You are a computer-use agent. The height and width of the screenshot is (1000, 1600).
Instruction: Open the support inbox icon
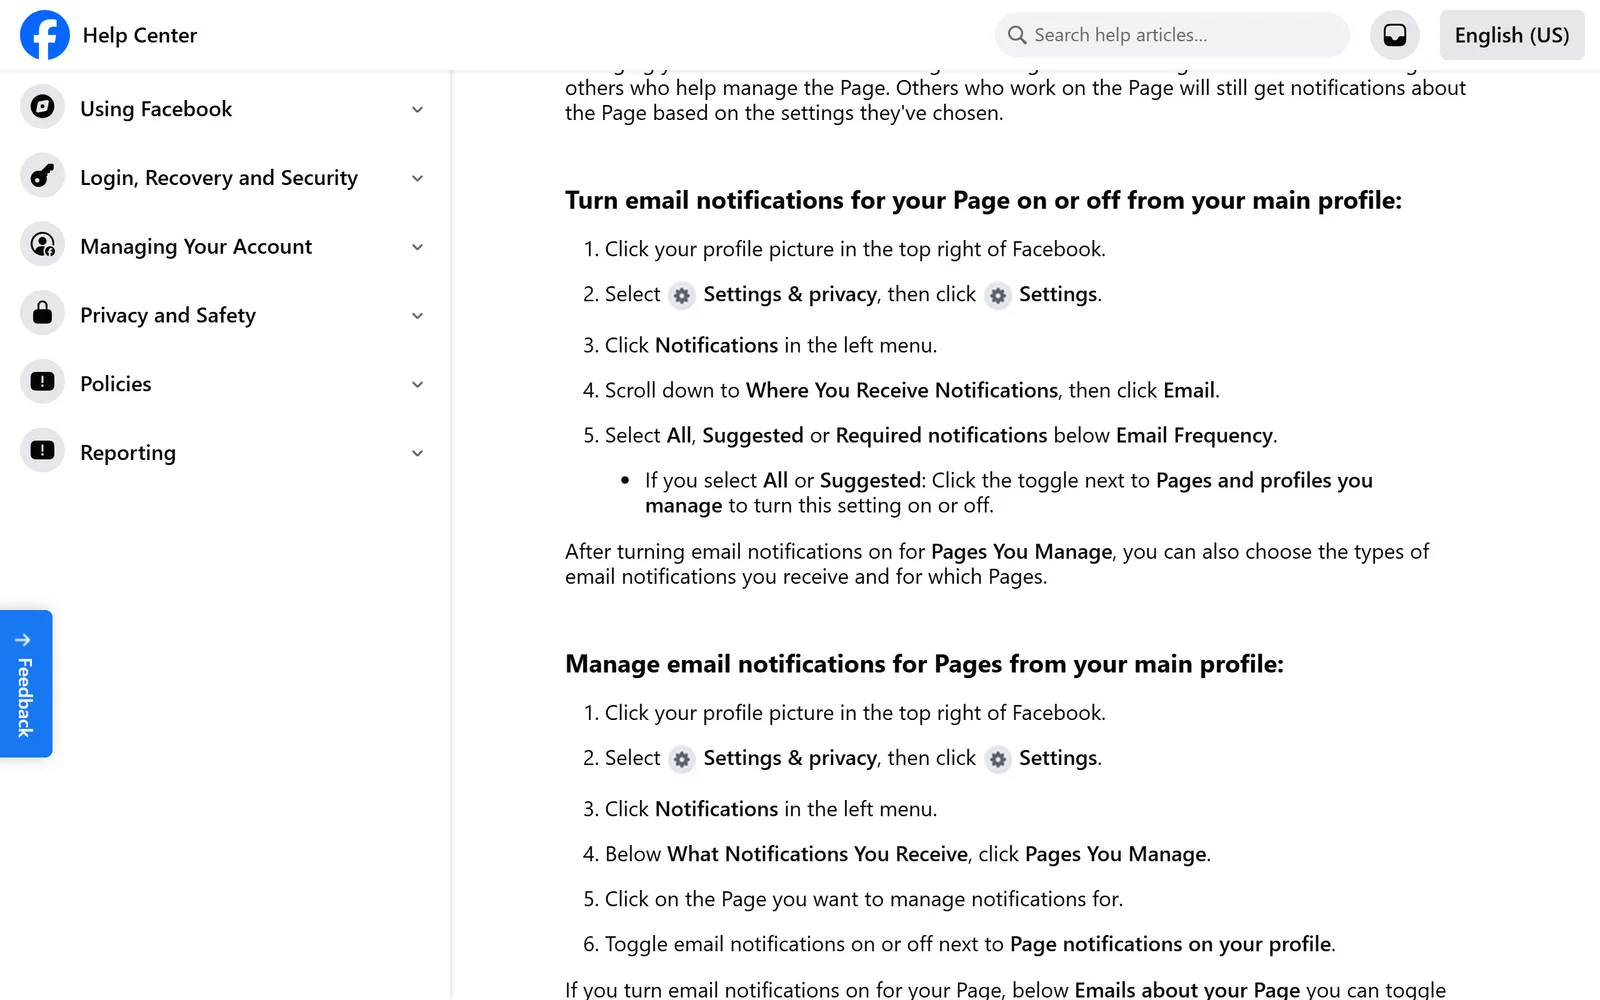click(1395, 35)
